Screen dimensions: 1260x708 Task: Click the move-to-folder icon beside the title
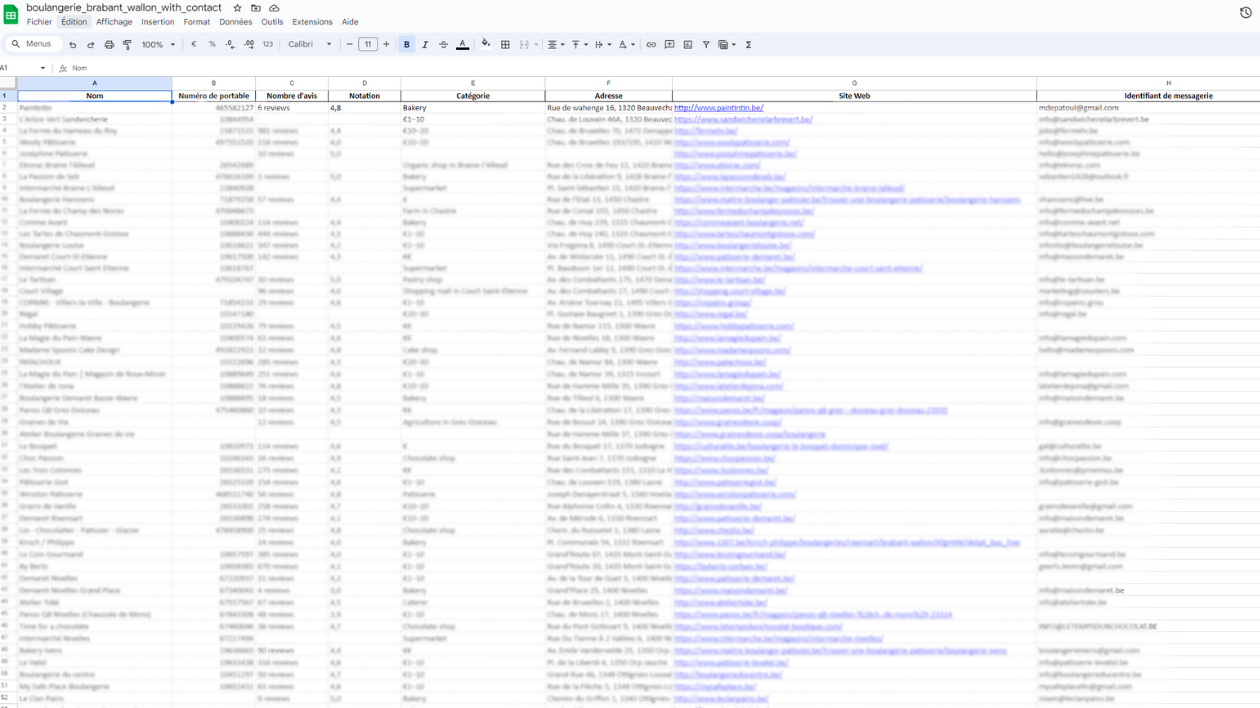pyautogui.click(x=256, y=8)
